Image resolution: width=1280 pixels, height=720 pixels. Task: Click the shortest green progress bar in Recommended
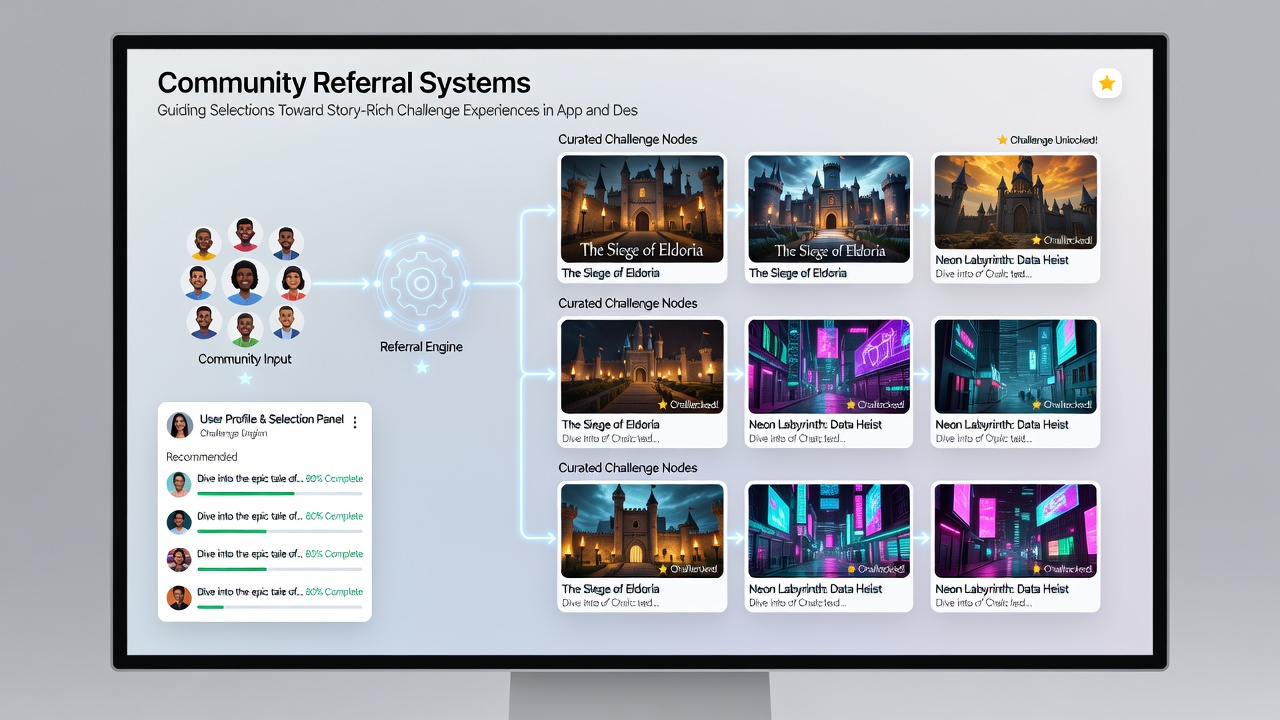pos(210,607)
